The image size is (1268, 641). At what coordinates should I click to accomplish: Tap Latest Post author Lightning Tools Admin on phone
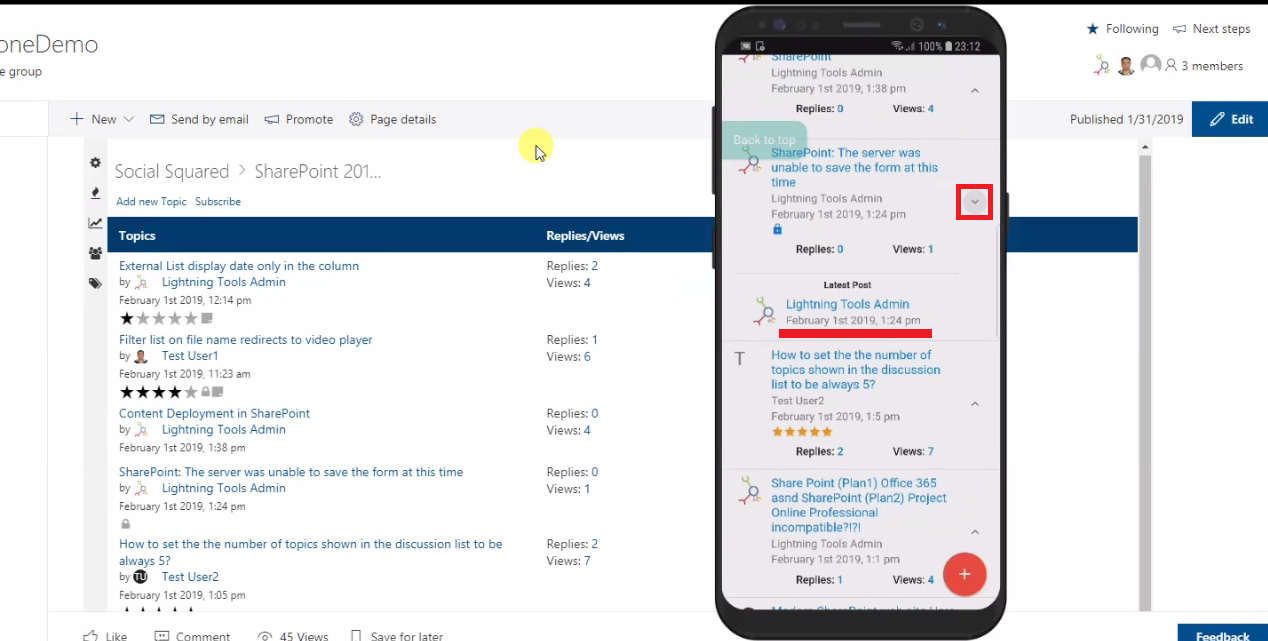point(848,304)
